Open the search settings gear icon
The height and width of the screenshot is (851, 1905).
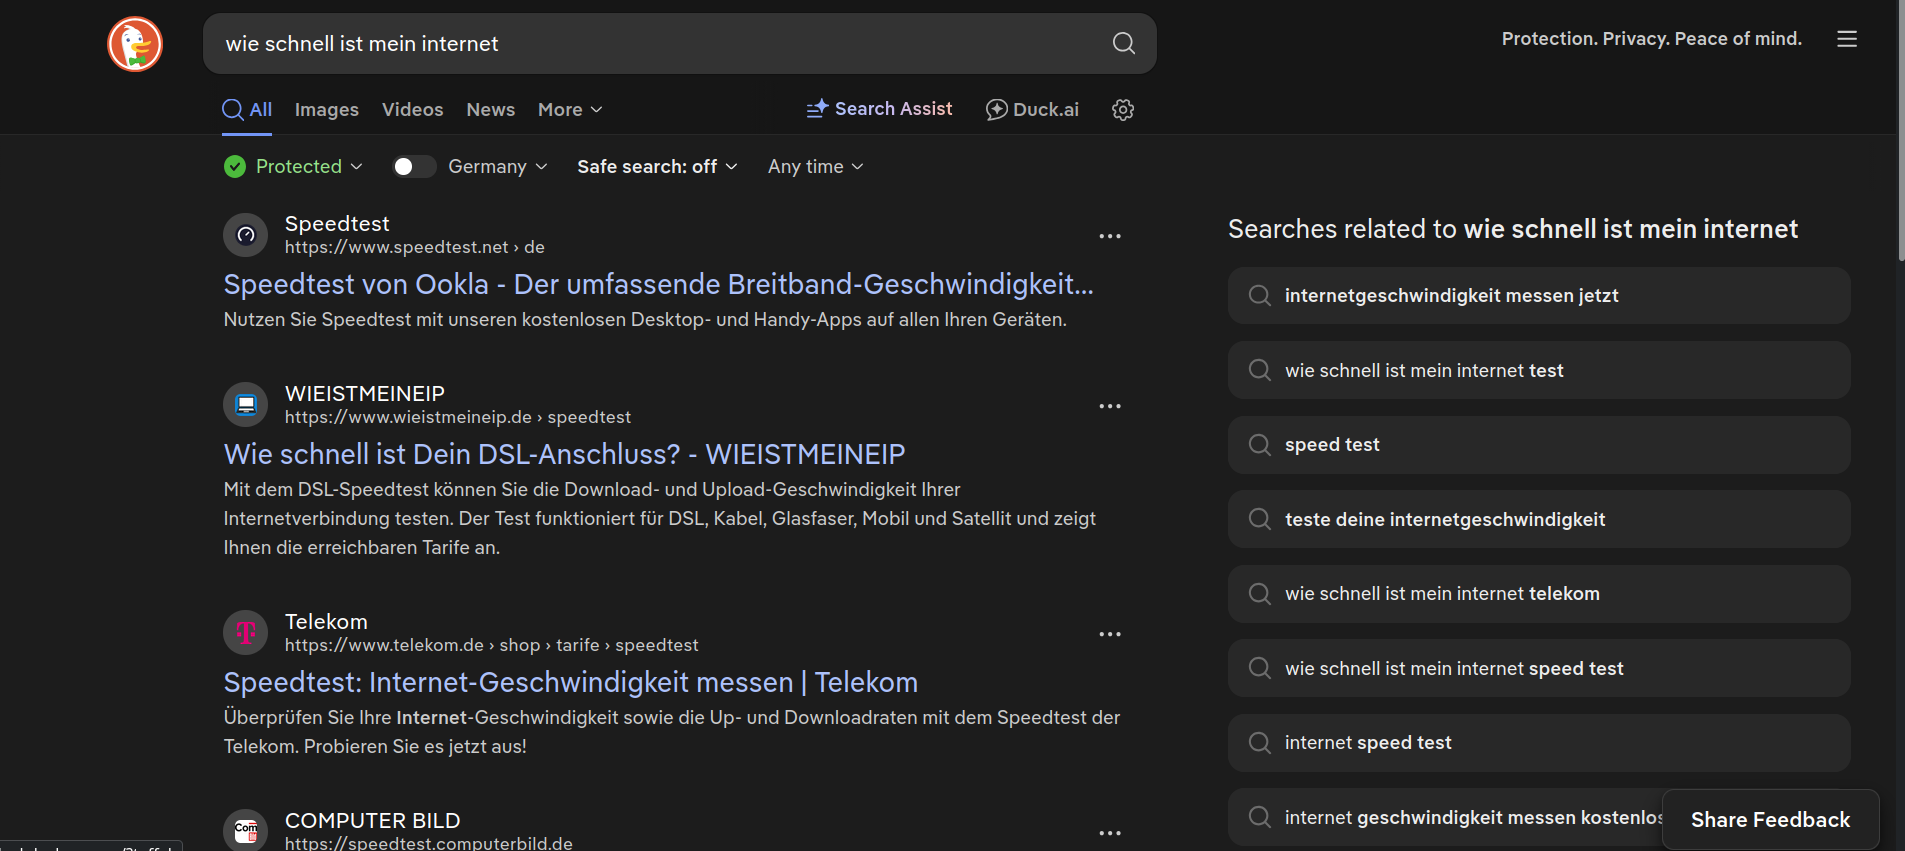click(1123, 110)
